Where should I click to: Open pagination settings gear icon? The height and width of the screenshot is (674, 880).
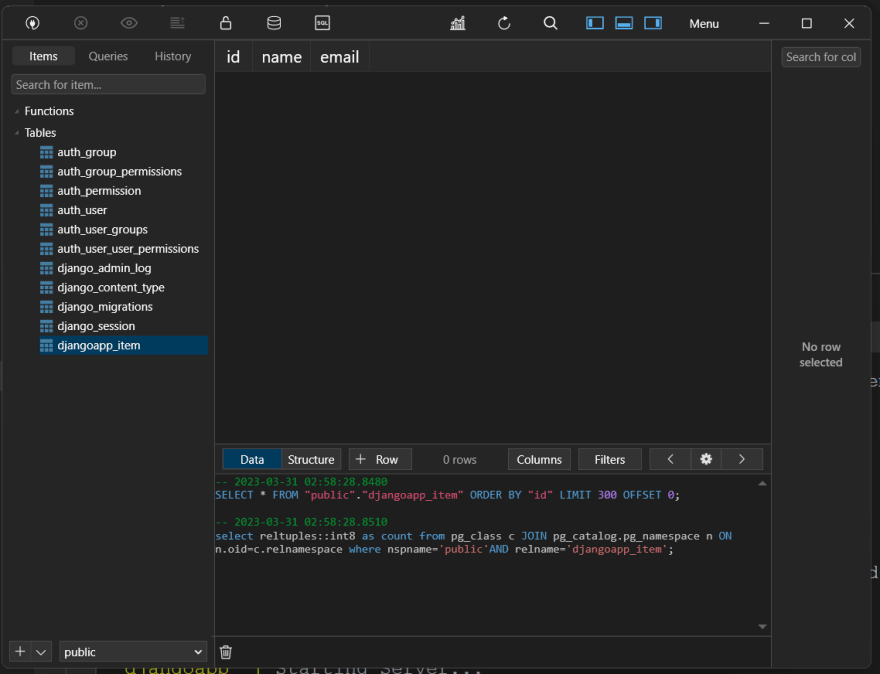click(x=706, y=459)
